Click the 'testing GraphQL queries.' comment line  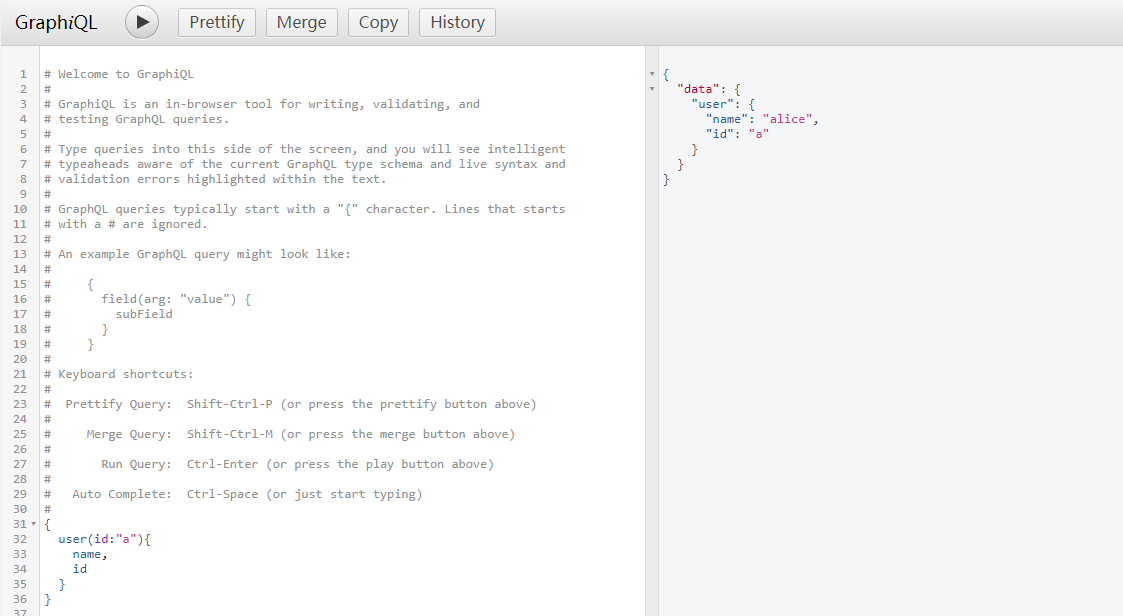pyautogui.click(x=137, y=119)
